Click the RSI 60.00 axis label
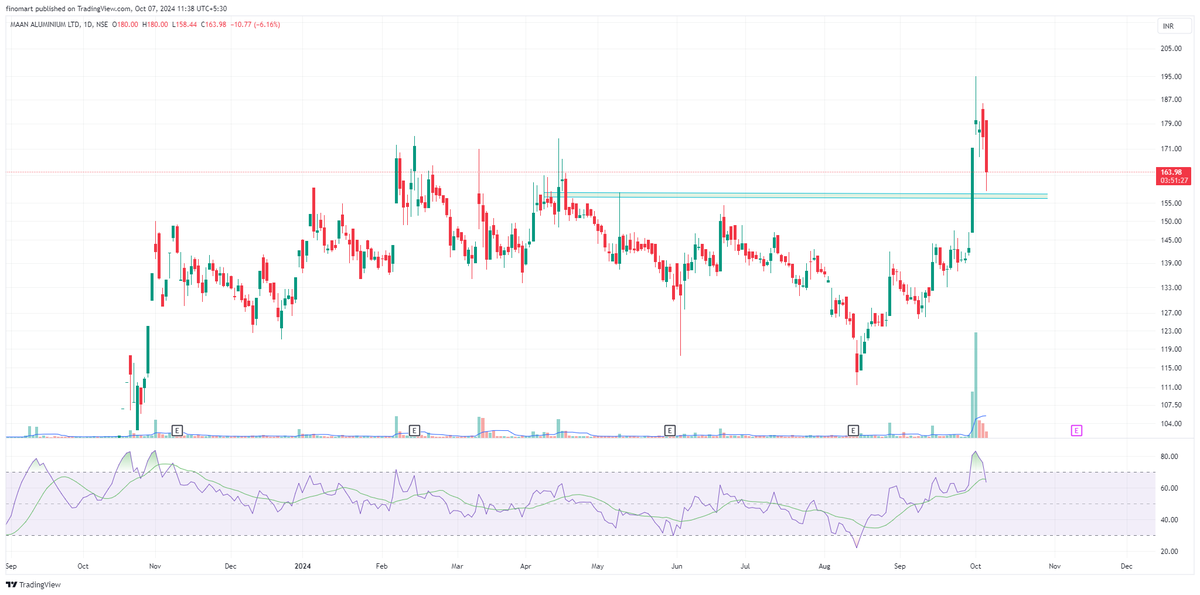Image resolution: width=1200 pixels, height=595 pixels. (x=1171, y=488)
